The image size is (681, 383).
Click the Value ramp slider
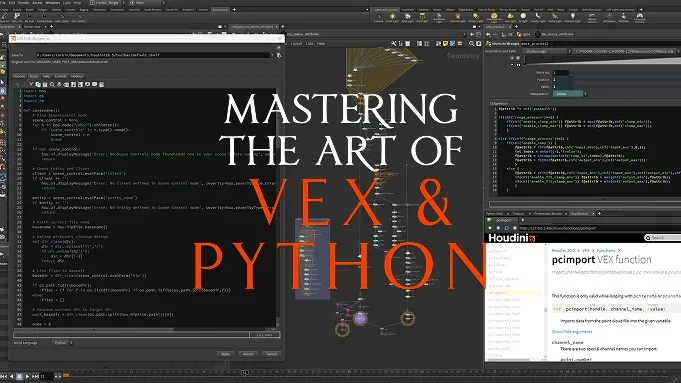click(x=628, y=87)
